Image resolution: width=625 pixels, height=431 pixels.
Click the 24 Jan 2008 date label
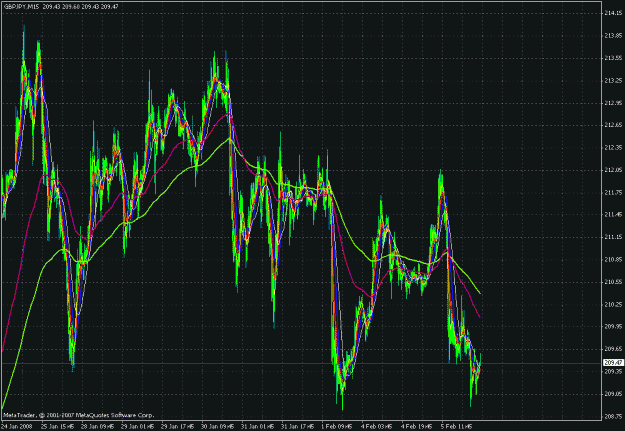pyautogui.click(x=15, y=426)
